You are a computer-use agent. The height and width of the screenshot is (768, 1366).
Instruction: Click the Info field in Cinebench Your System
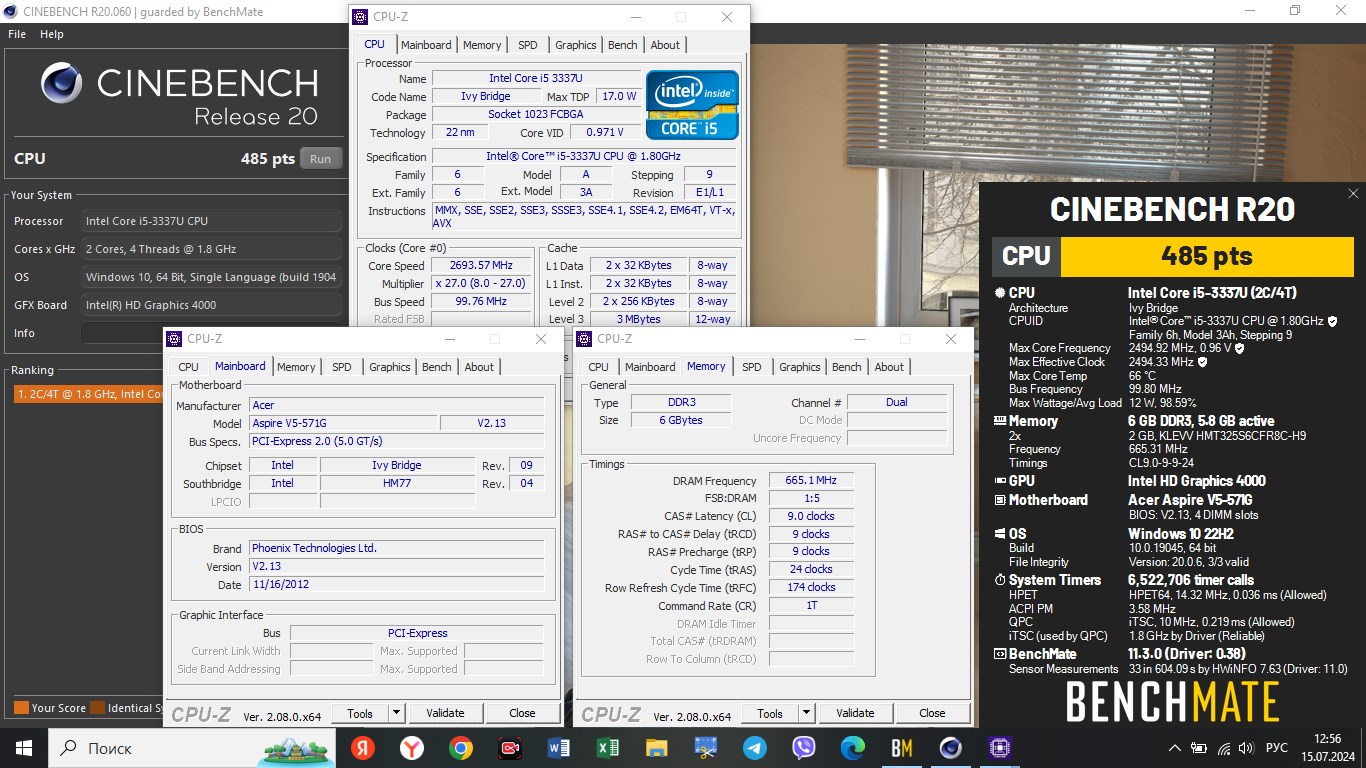[x=211, y=333]
